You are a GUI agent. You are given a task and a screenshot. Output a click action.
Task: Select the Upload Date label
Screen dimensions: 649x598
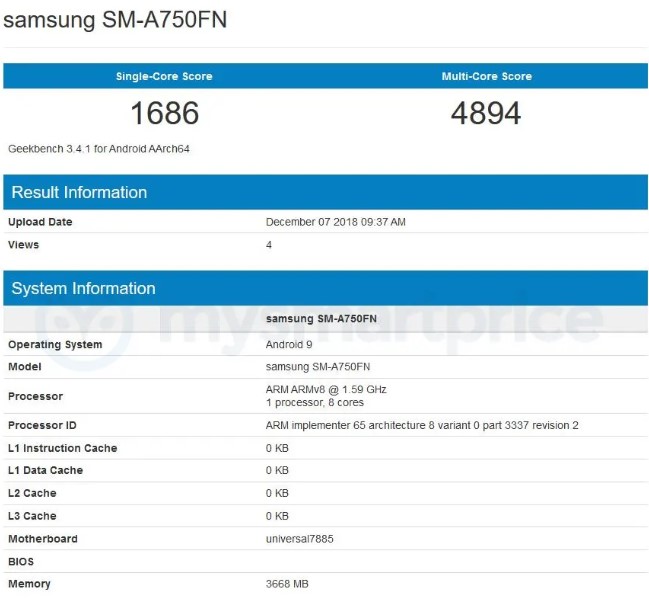click(x=40, y=222)
